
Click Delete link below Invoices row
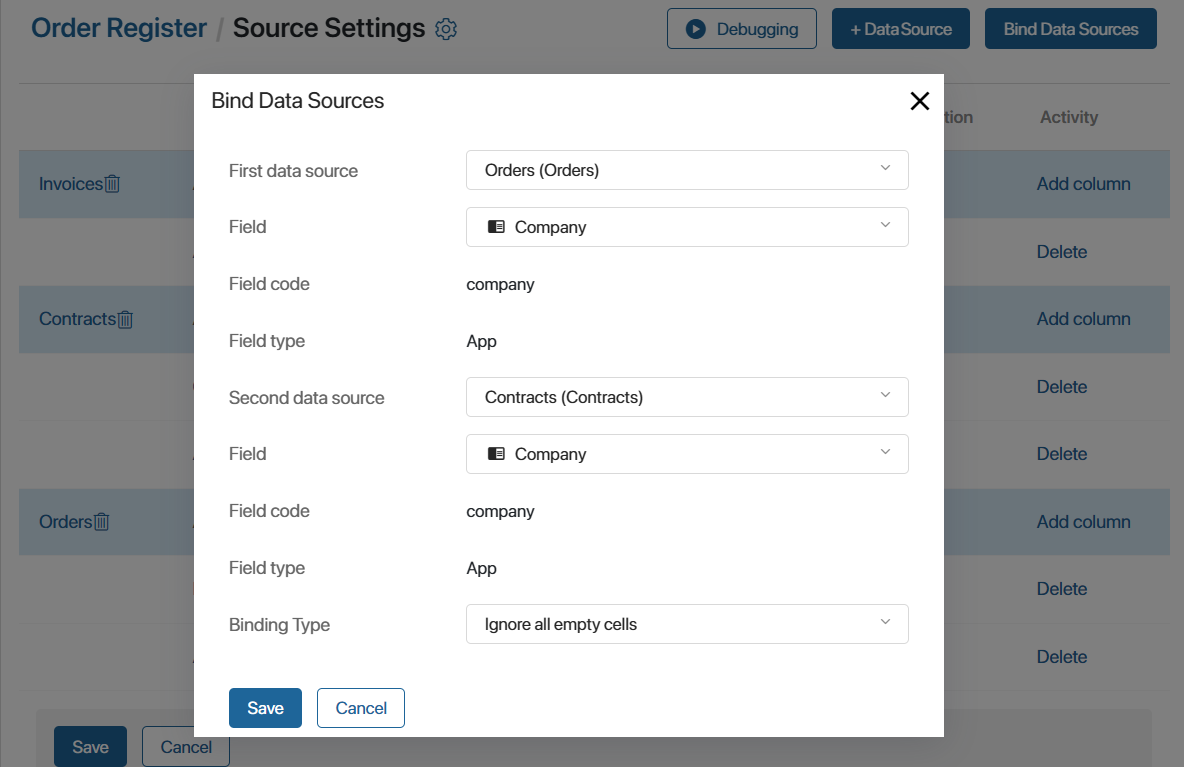point(1062,252)
